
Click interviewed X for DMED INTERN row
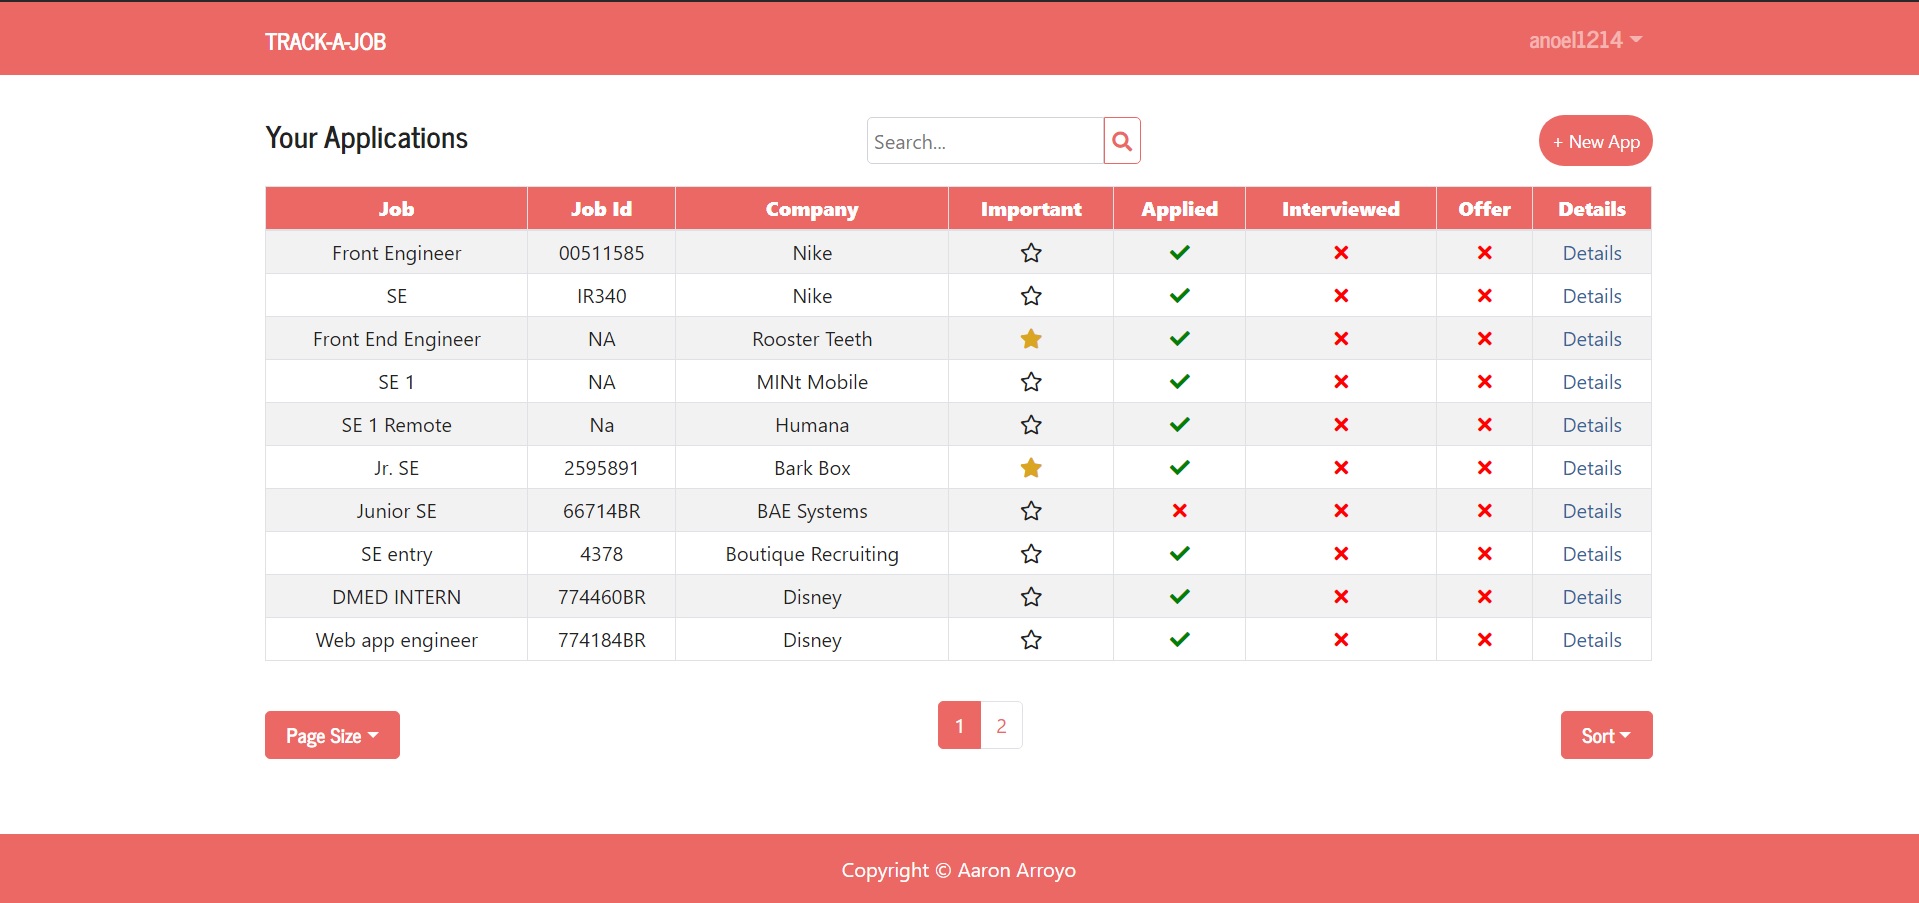[1341, 597]
